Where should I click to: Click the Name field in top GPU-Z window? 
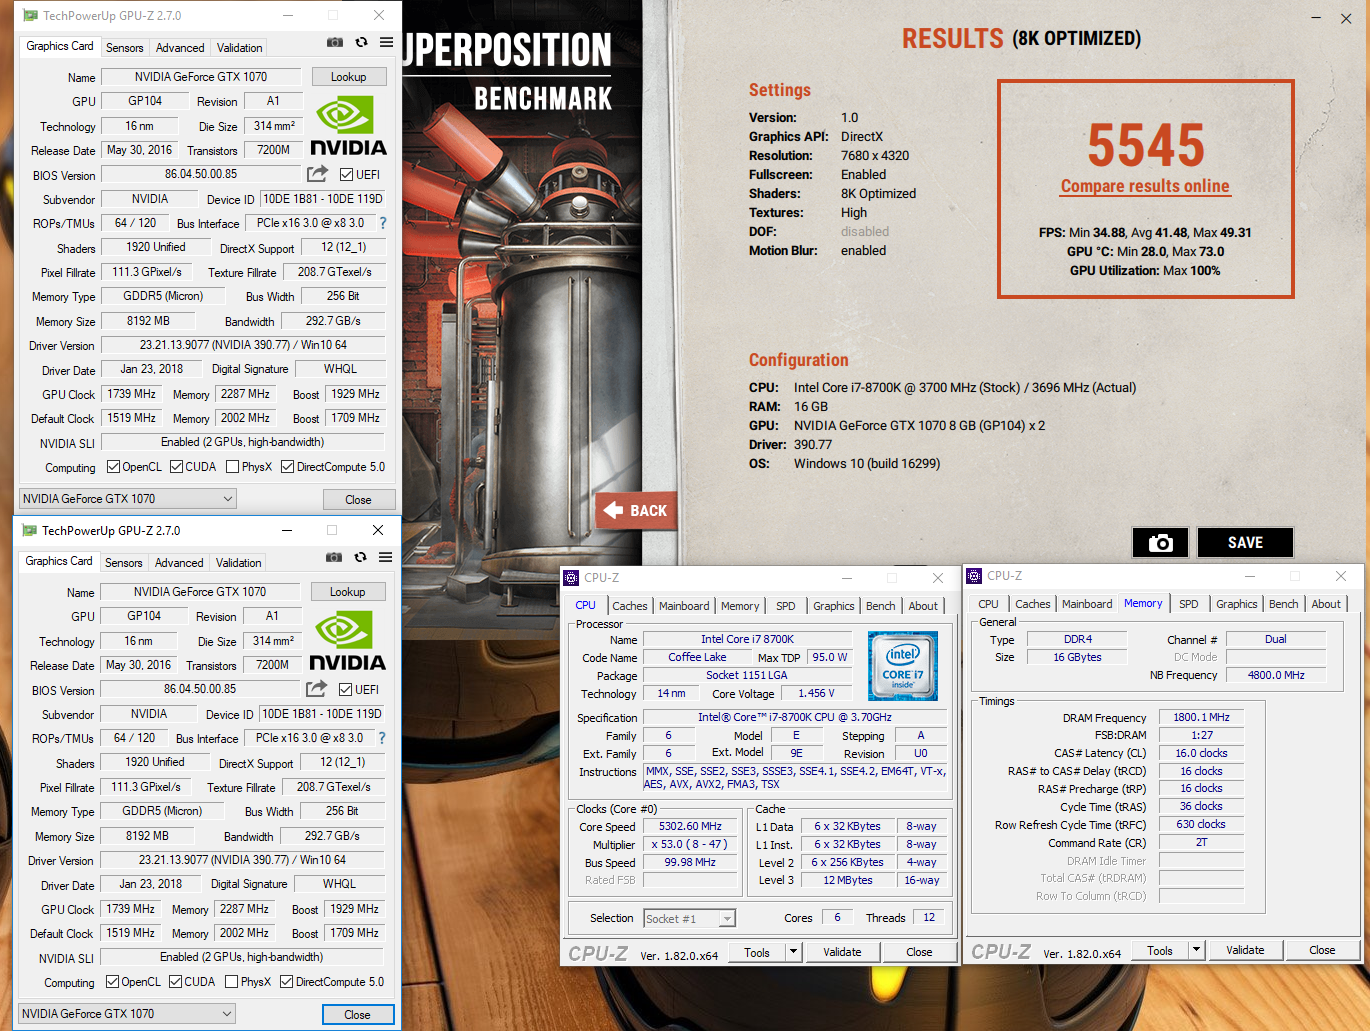click(200, 77)
